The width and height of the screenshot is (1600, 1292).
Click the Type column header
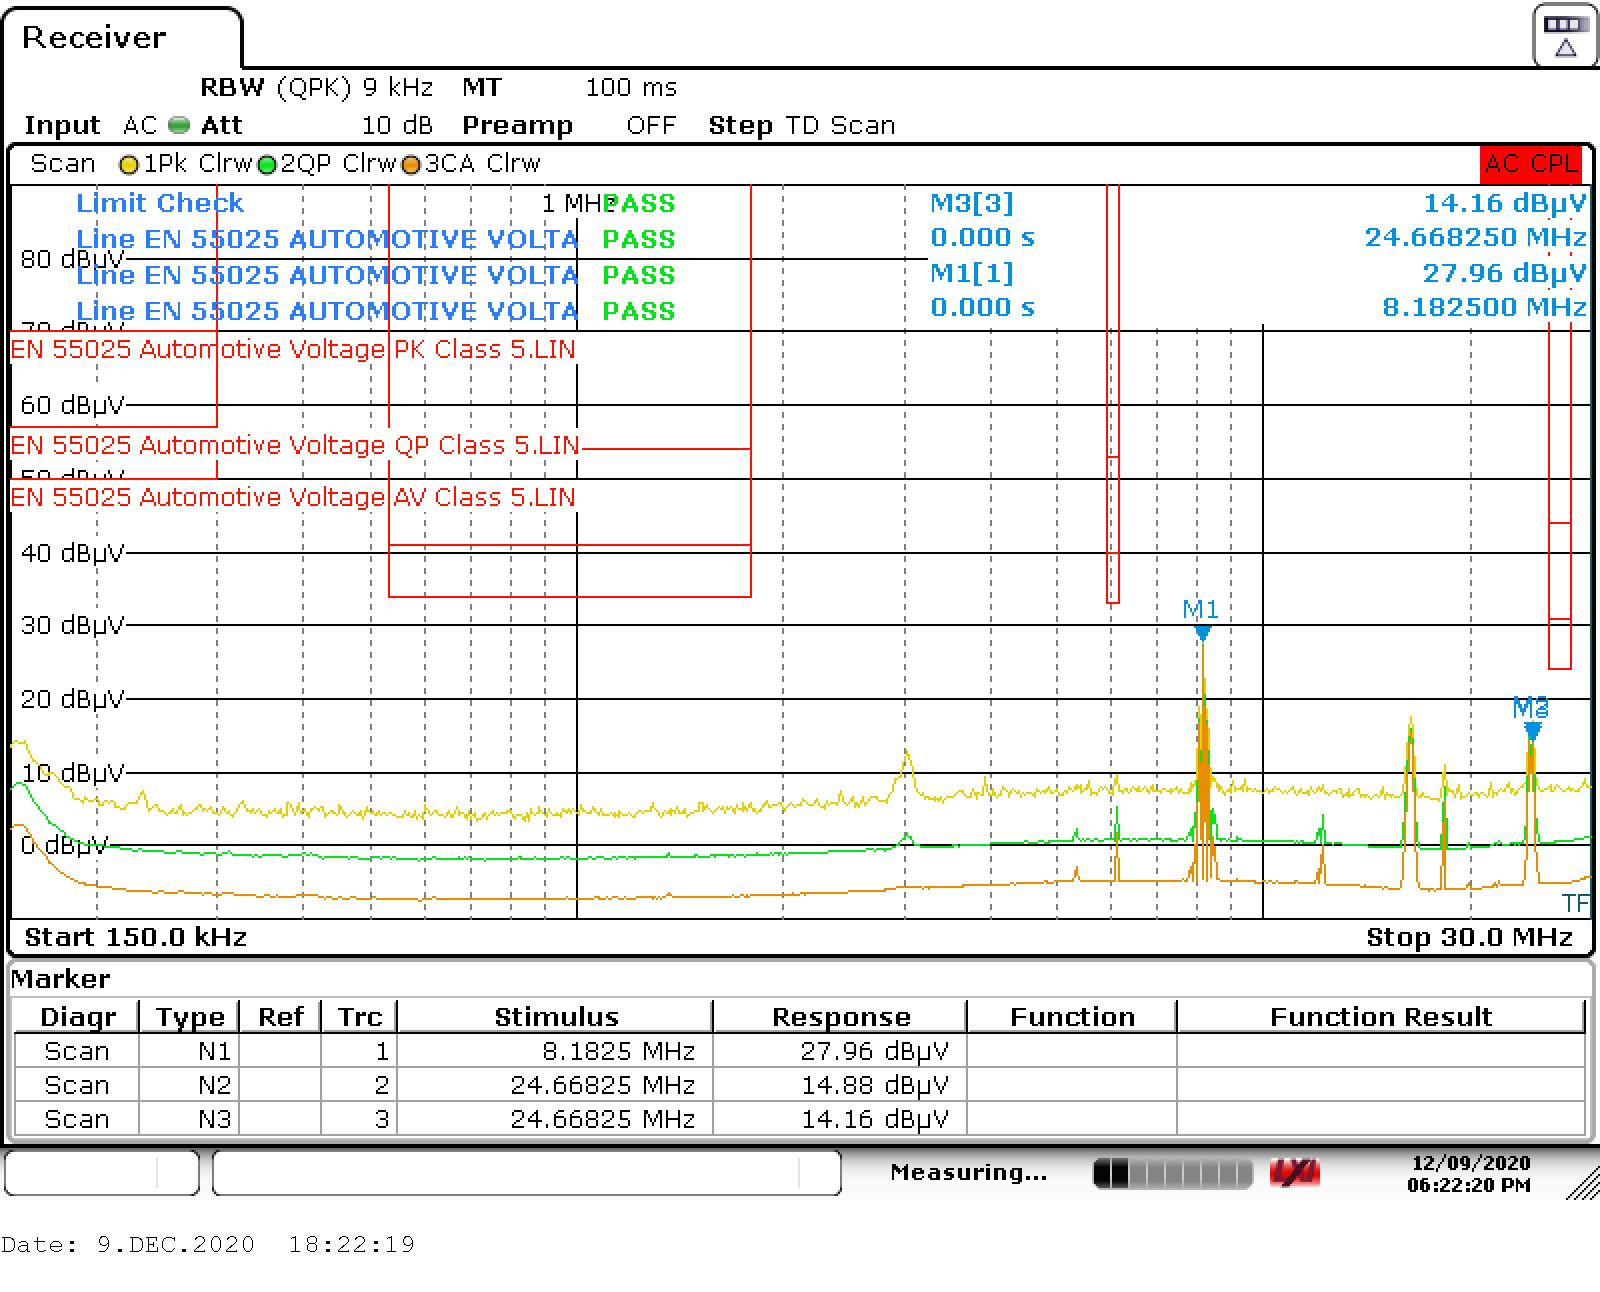[x=190, y=1017]
